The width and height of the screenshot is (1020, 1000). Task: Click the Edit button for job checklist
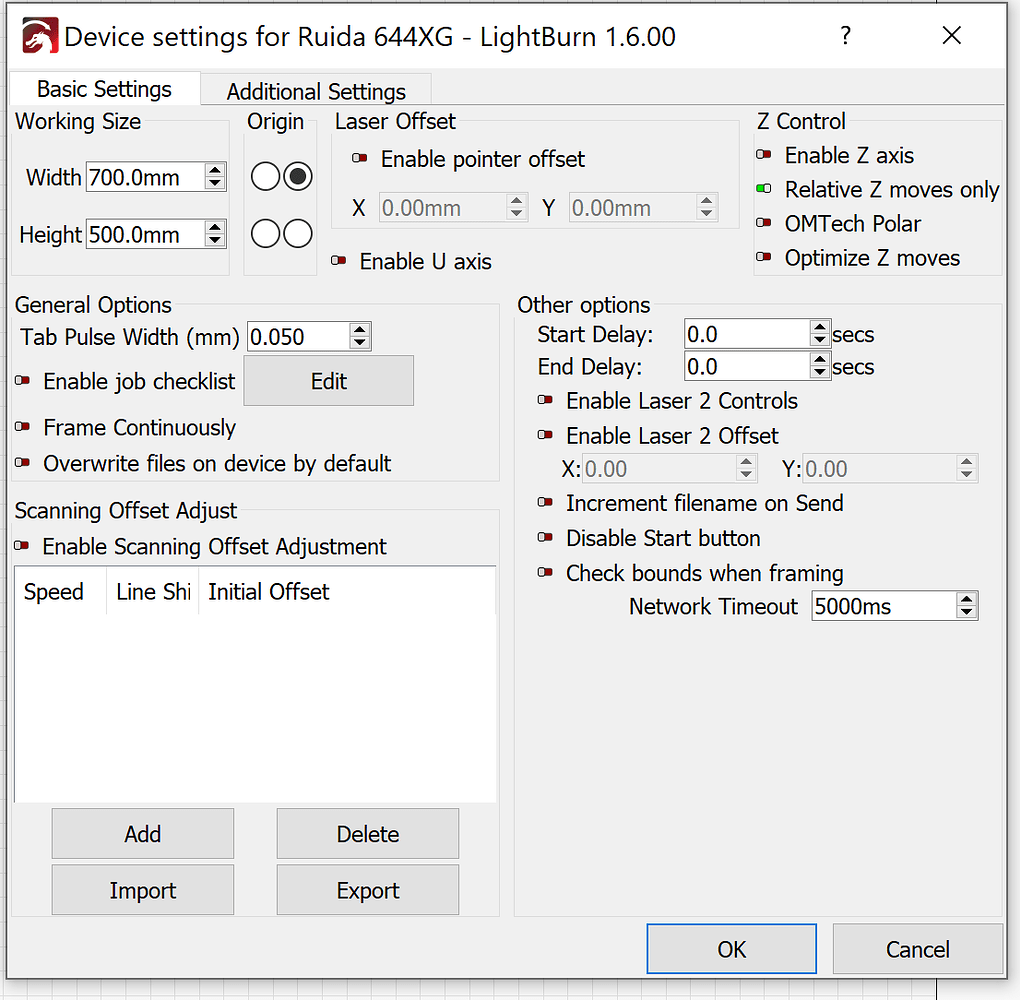(328, 380)
